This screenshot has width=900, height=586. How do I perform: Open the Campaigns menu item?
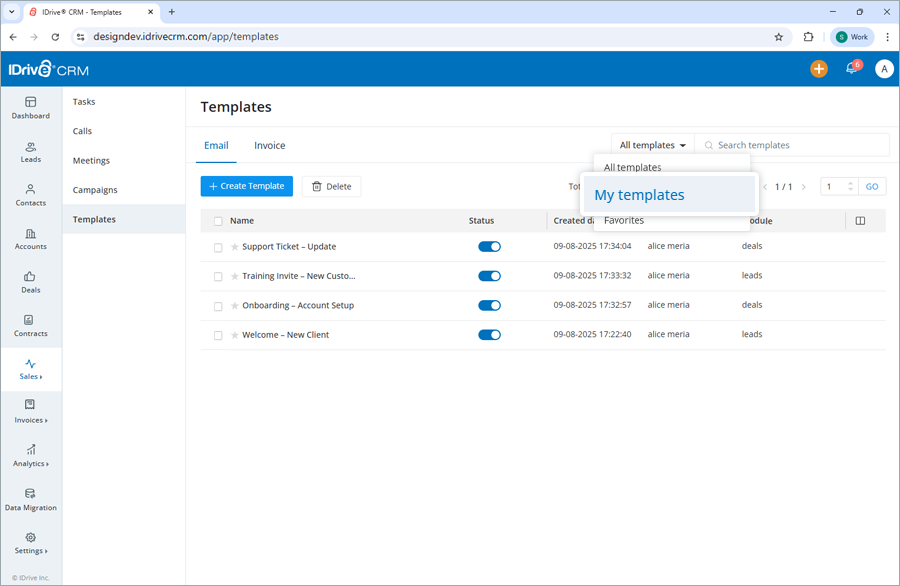point(94,189)
